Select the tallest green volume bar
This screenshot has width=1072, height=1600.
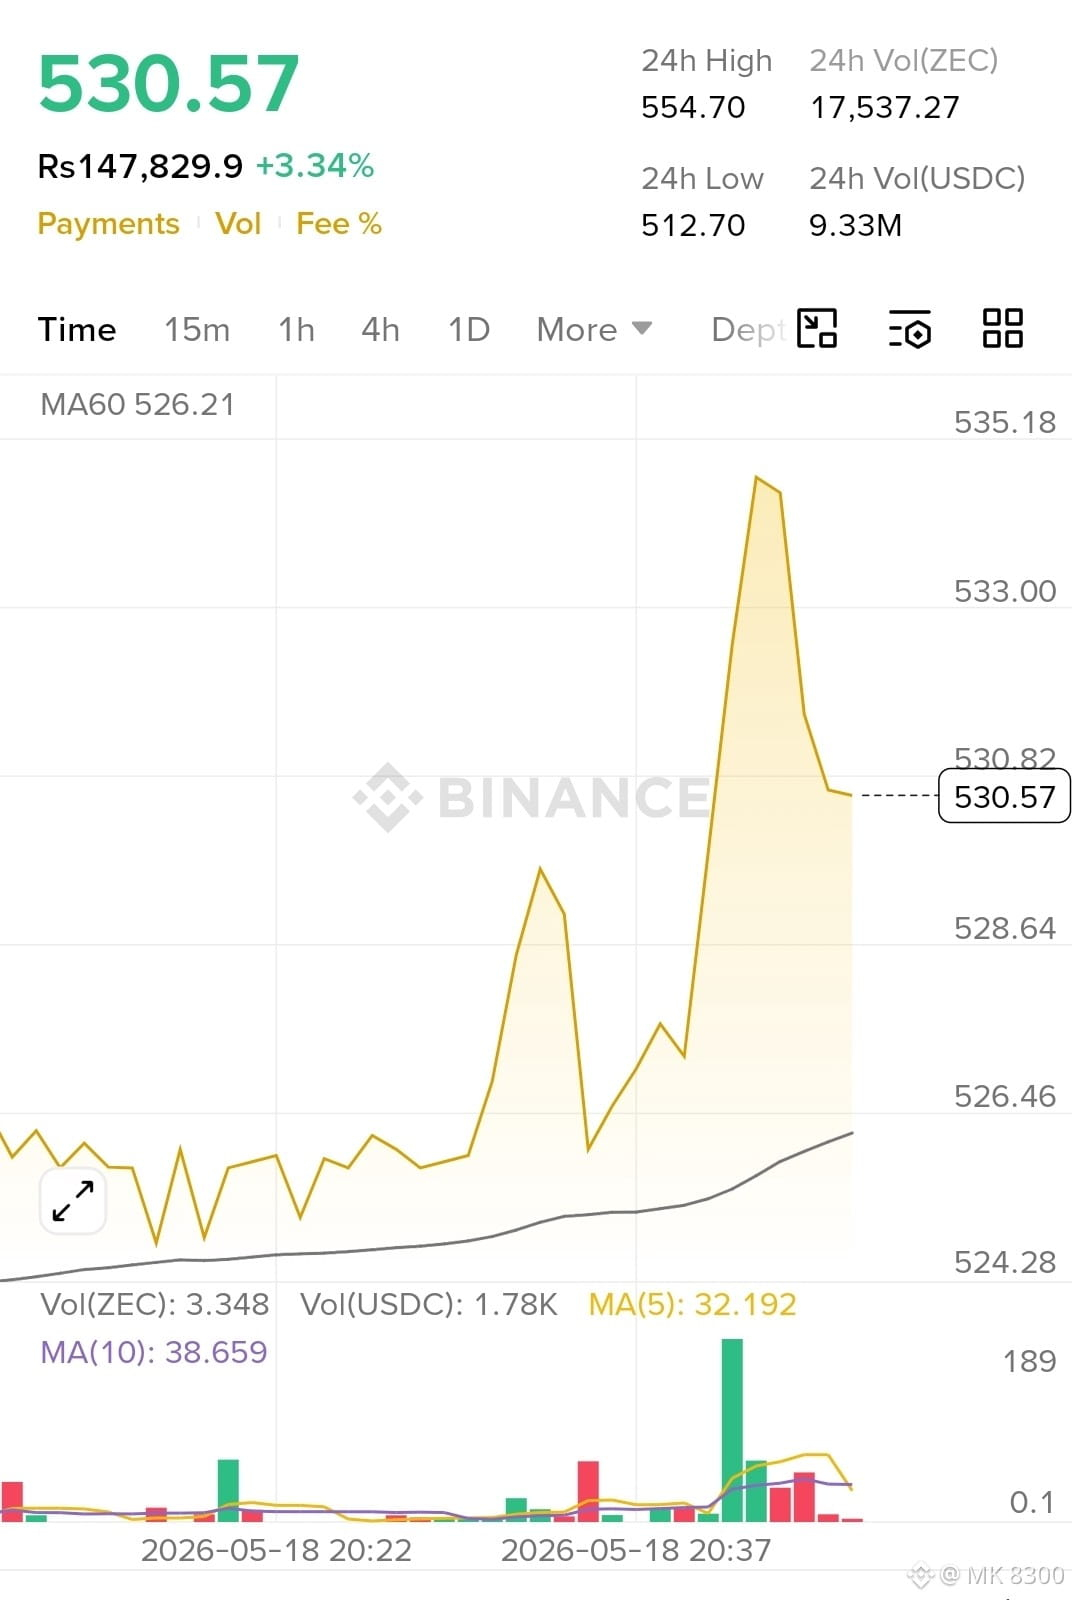point(732,1430)
